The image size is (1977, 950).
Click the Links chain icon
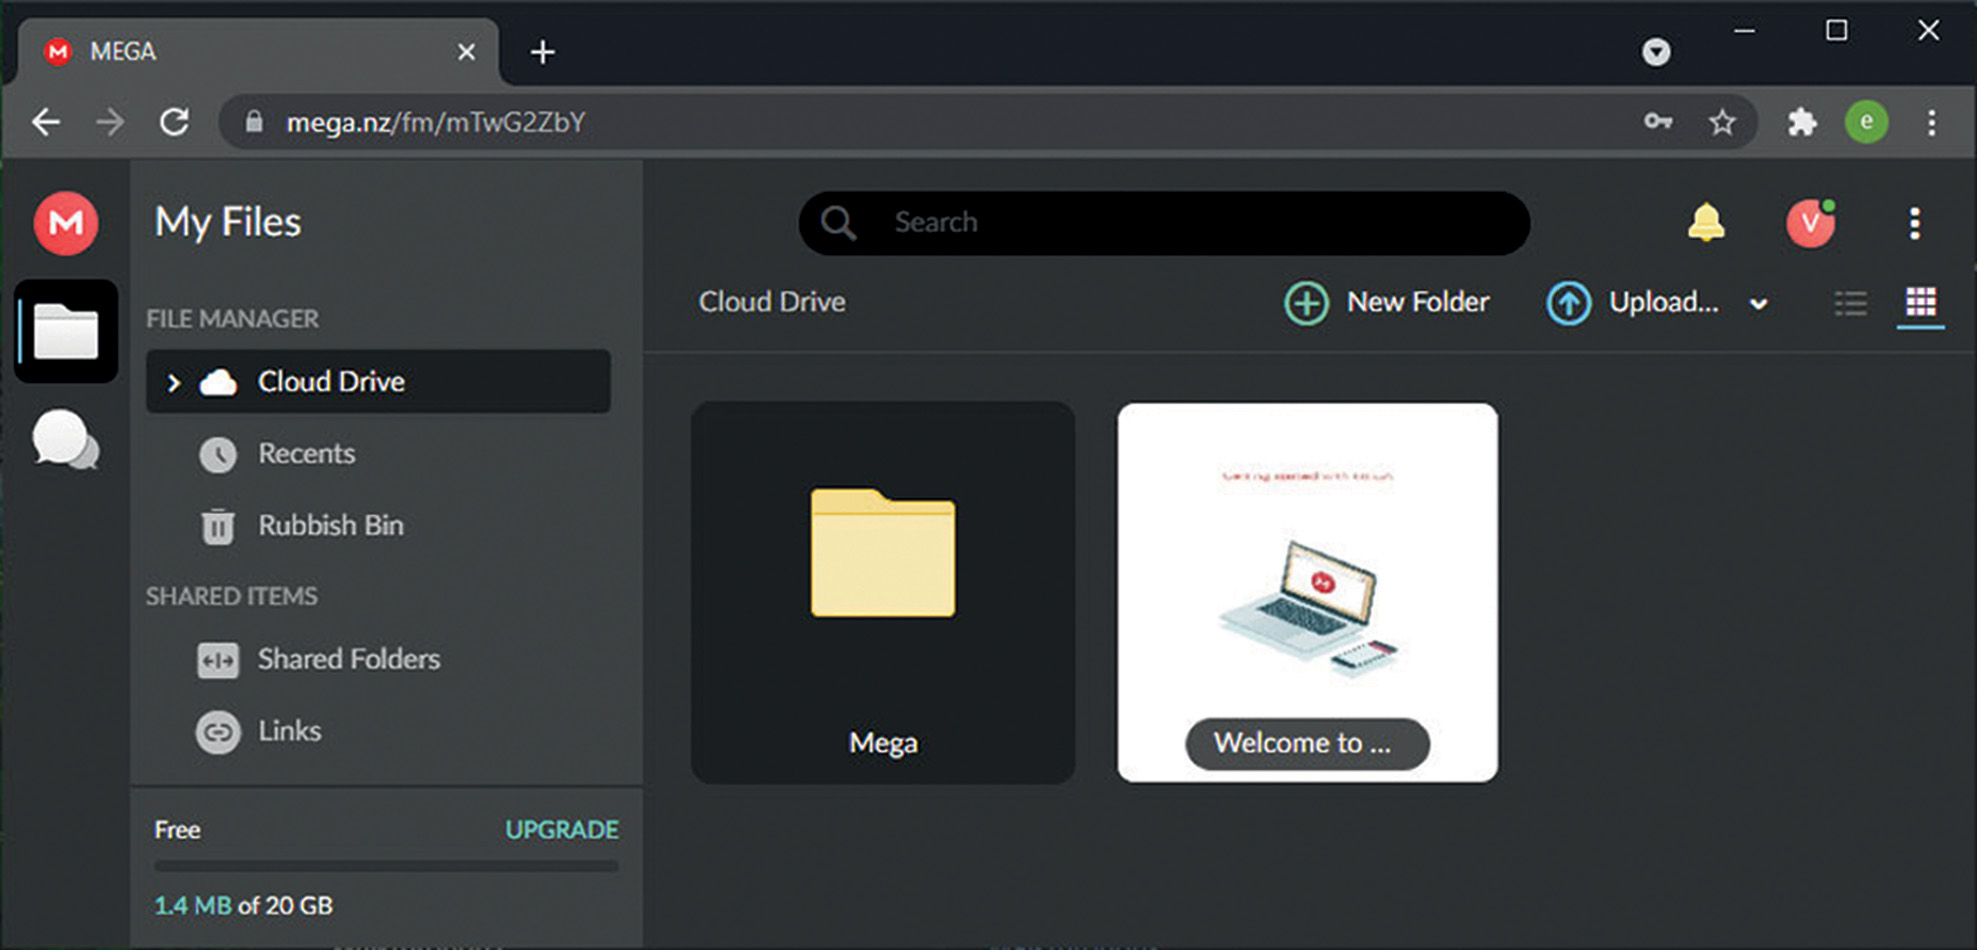coord(218,733)
